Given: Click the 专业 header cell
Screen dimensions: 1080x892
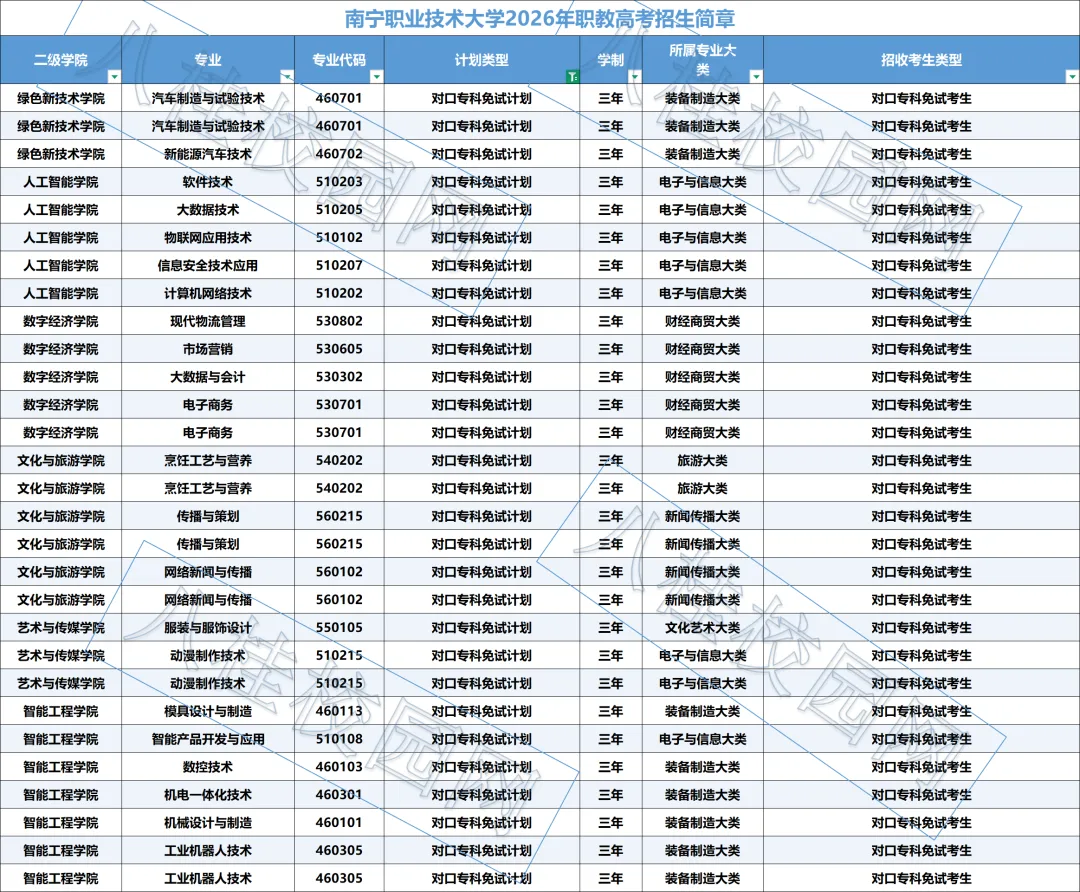Looking at the screenshot, I should click(208, 60).
